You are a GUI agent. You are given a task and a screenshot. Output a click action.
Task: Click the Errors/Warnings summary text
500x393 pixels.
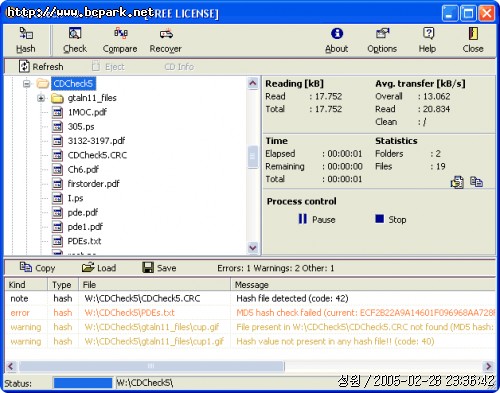pyautogui.click(x=276, y=268)
